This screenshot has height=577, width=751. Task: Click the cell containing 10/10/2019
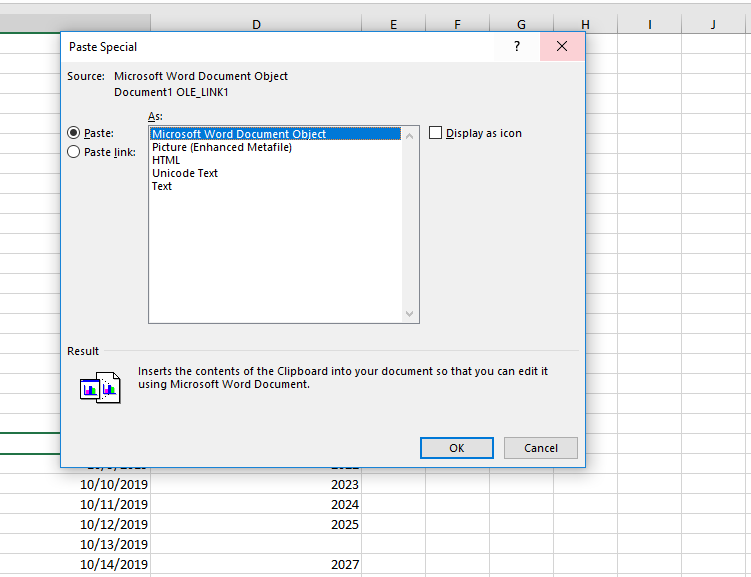[75, 484]
